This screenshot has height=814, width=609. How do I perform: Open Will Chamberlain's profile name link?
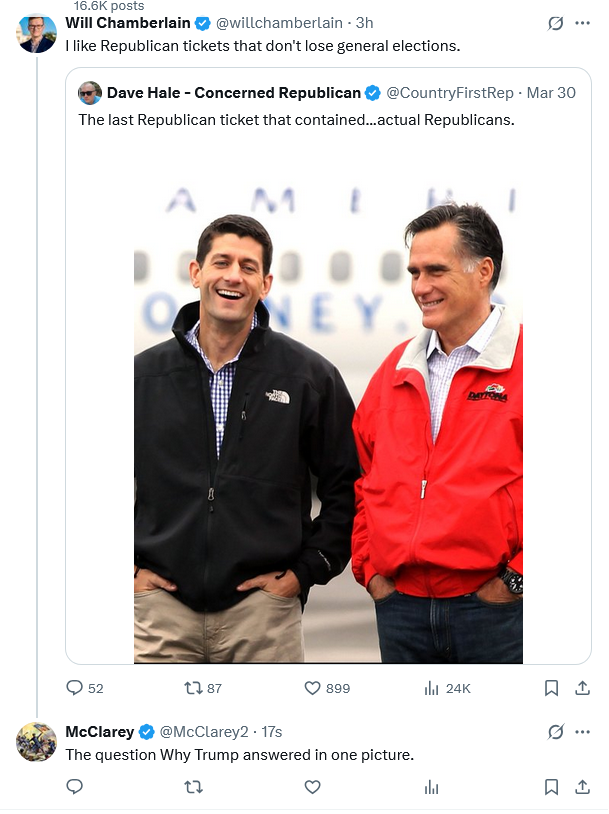click(128, 23)
